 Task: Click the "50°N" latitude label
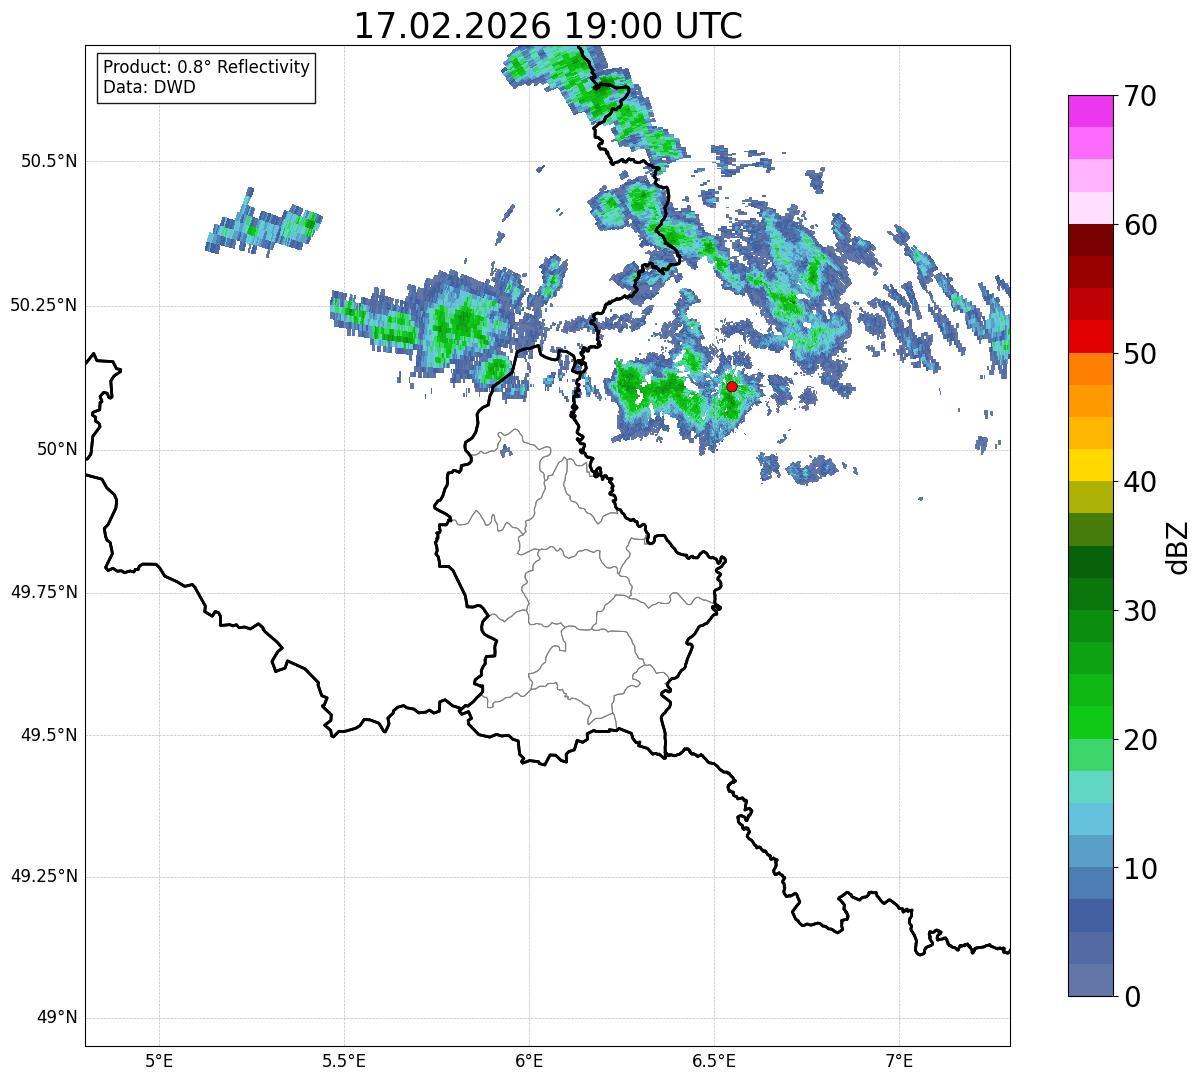tap(56, 449)
